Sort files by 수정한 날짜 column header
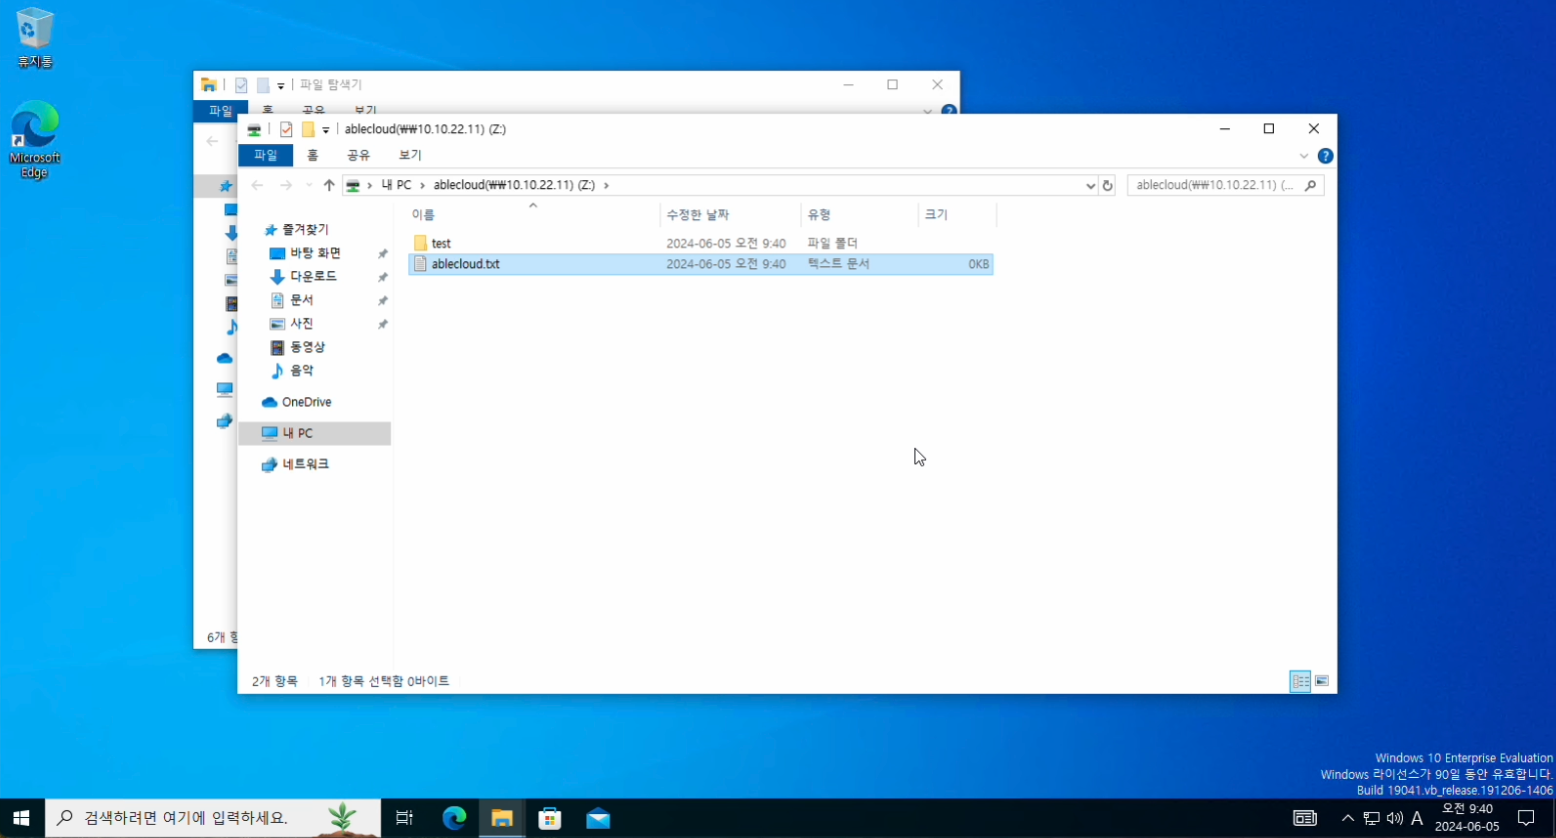 (698, 214)
